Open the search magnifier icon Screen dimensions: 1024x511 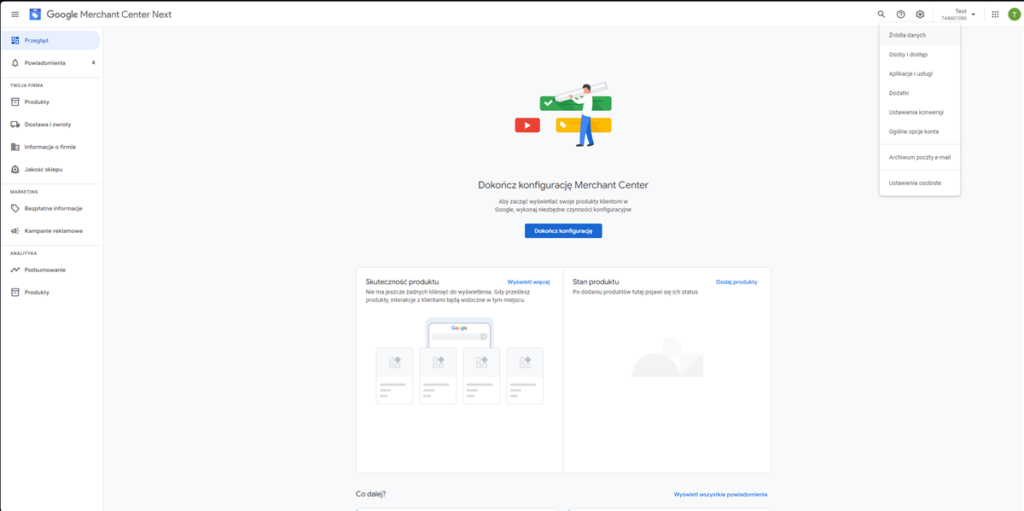[x=881, y=14]
